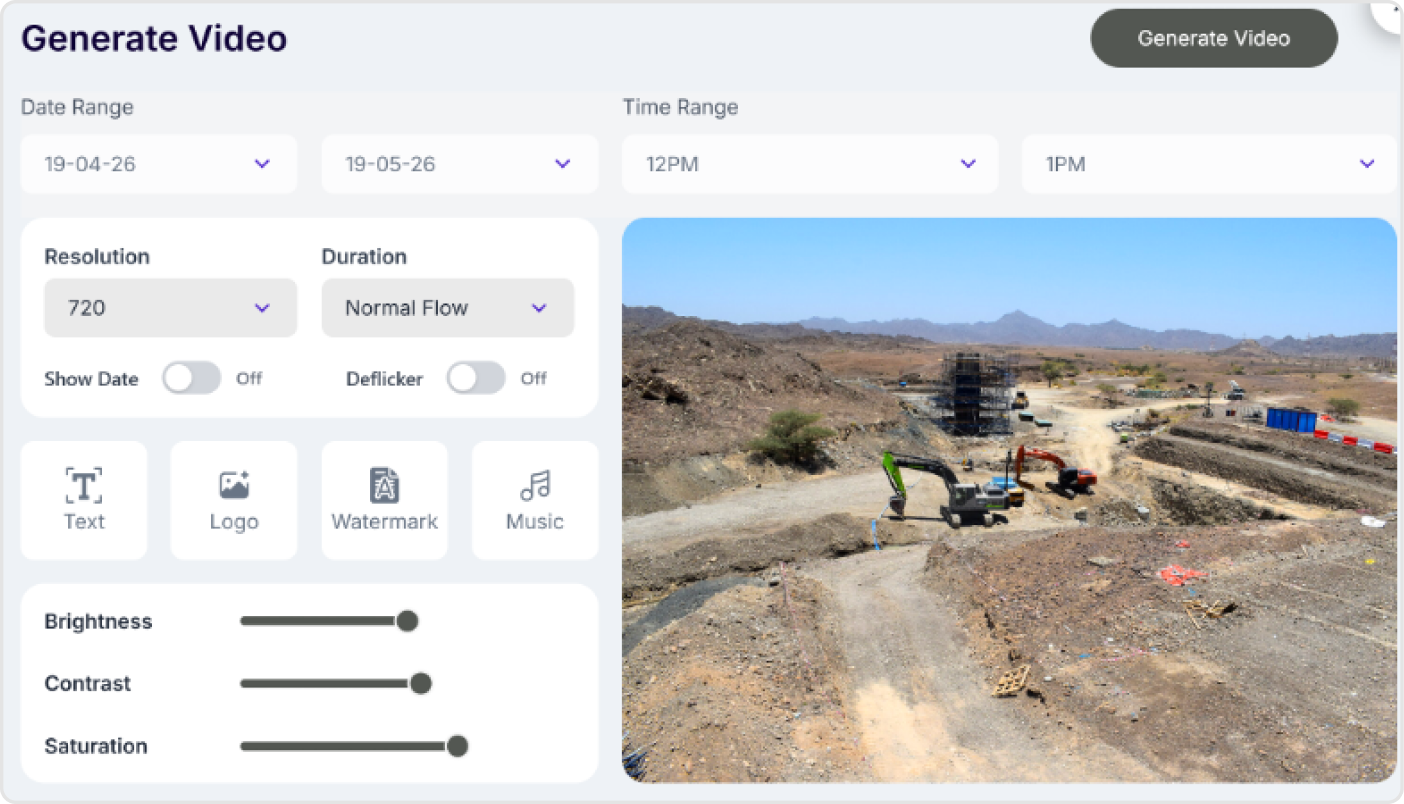This screenshot has height=804, width=1404.
Task: Click the 'Date Range' label
Action: tap(77, 107)
